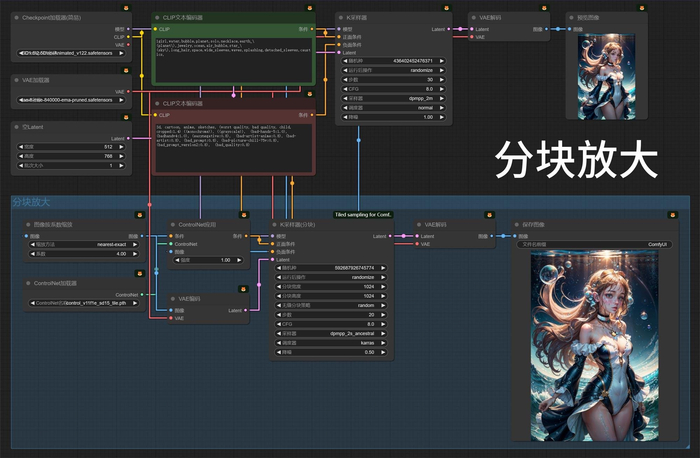Click the increase arrow on batch size 1
700x458 pixels.
[x=121, y=166]
